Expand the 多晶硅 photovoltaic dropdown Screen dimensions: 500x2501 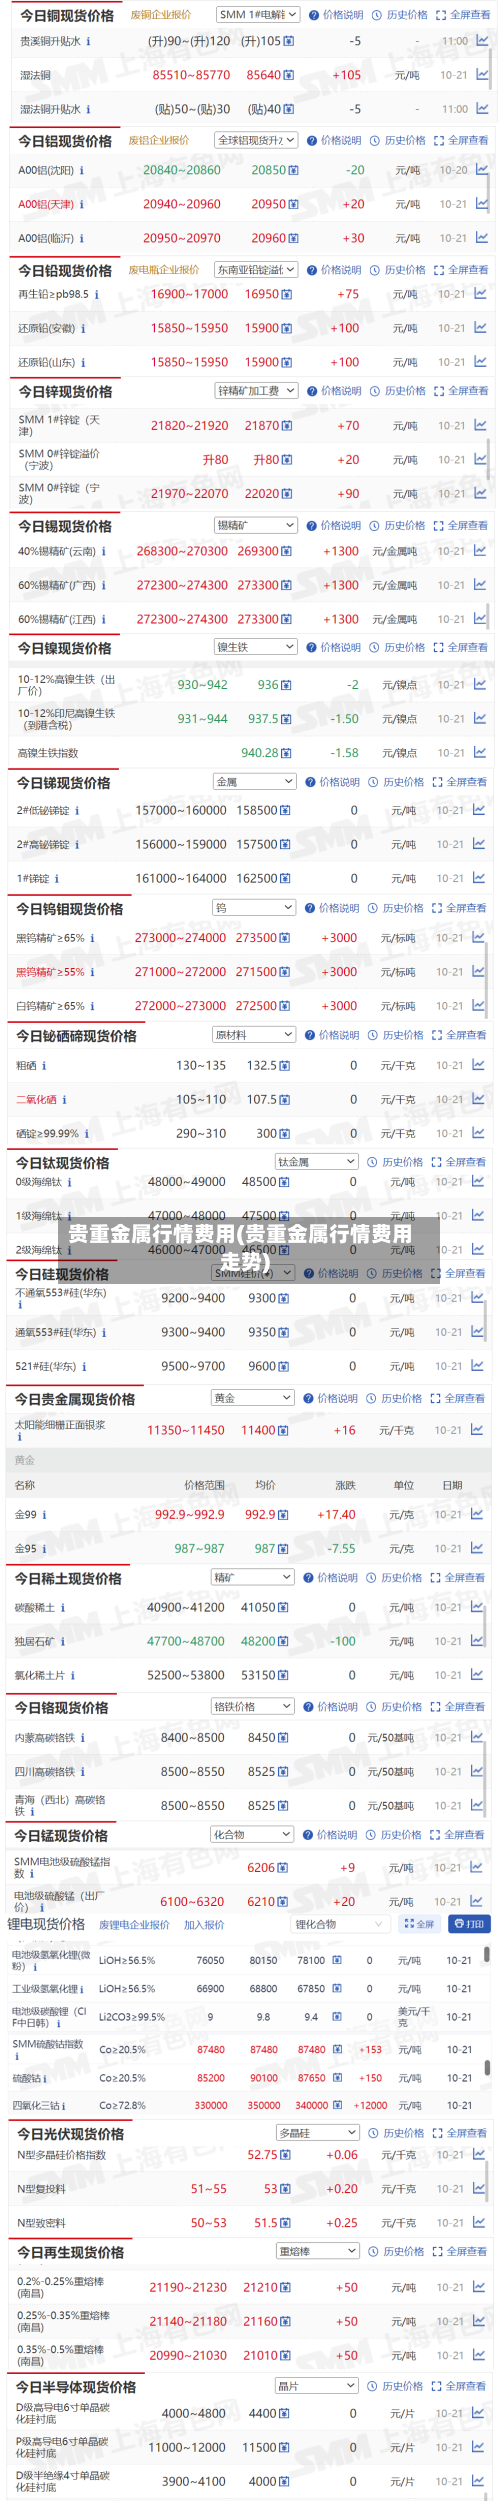coord(317,2133)
